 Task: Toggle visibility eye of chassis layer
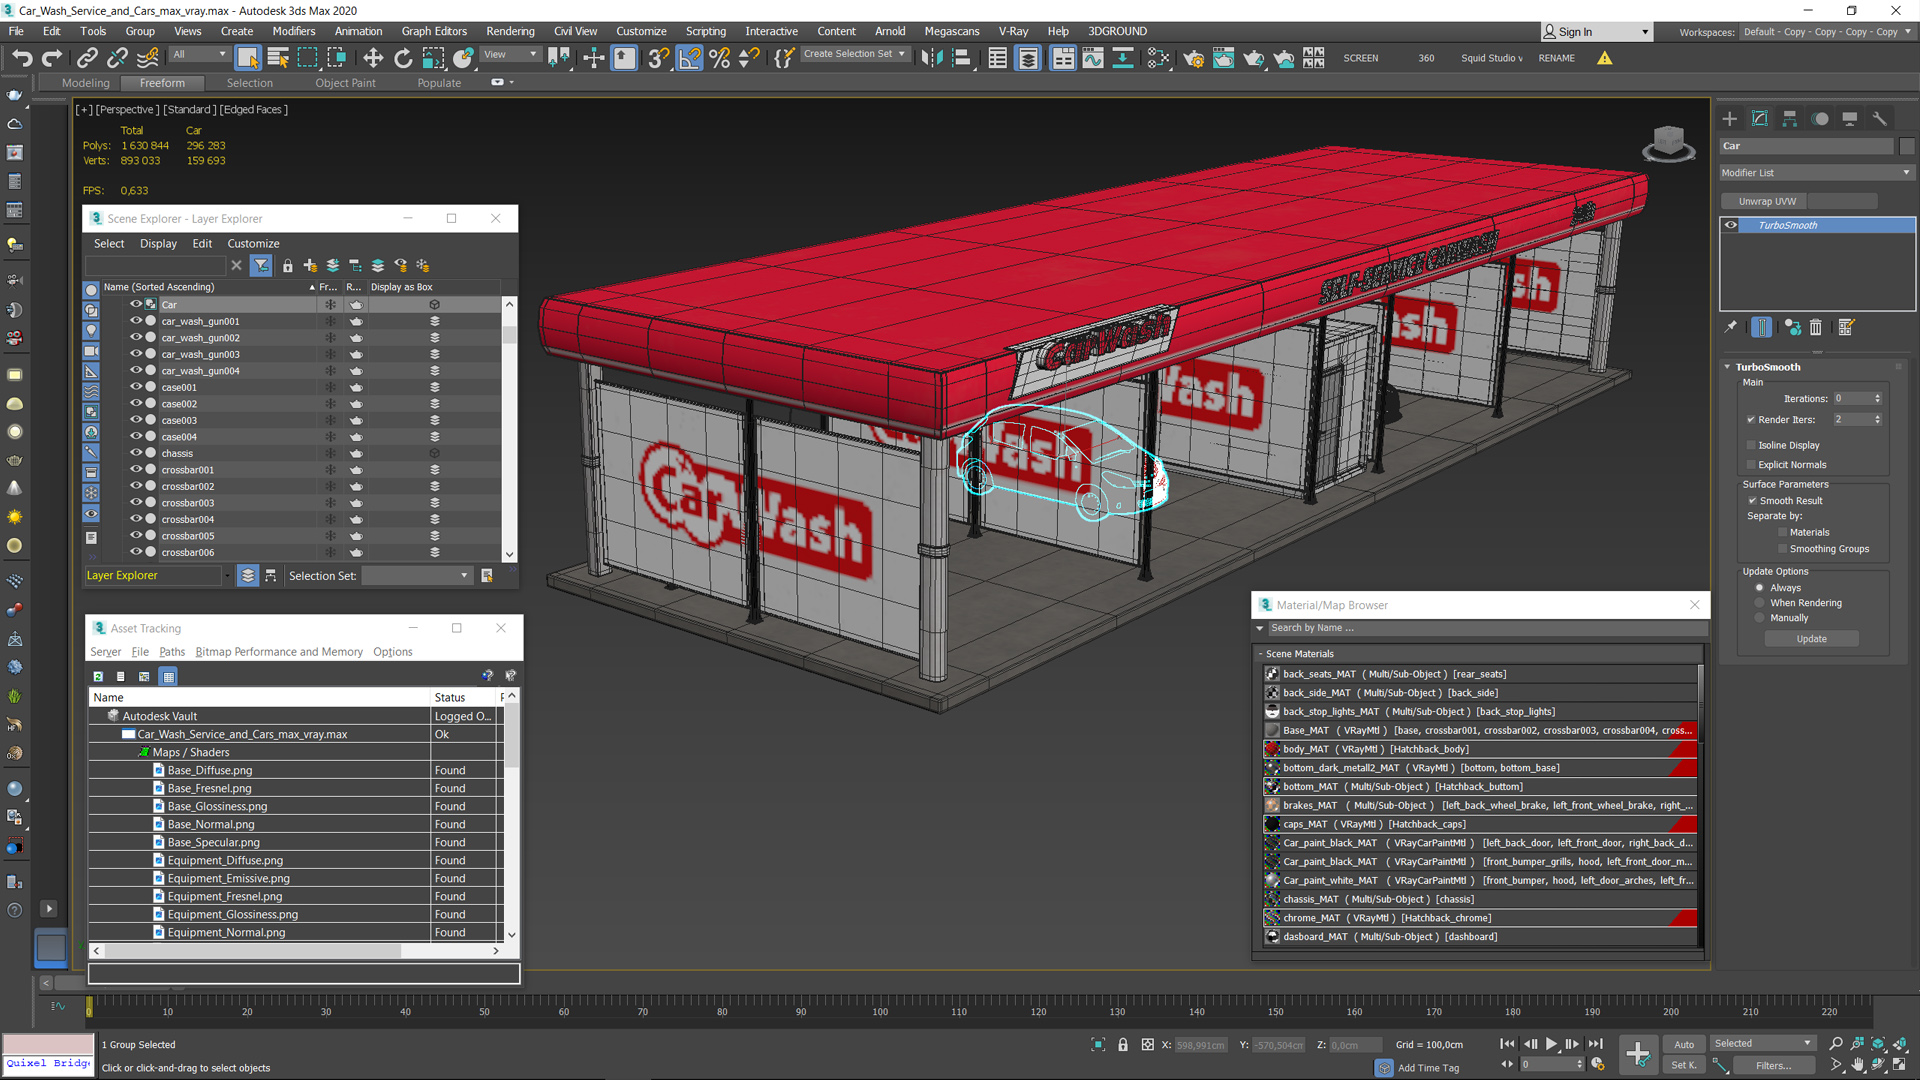[136, 453]
